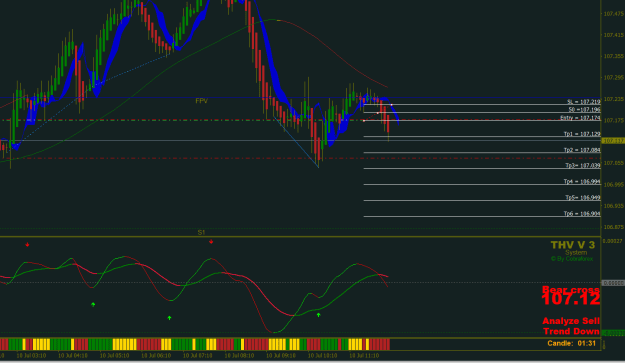Click the 10 Jul 07:10 time label
625x363 pixels.
click(x=198, y=355)
